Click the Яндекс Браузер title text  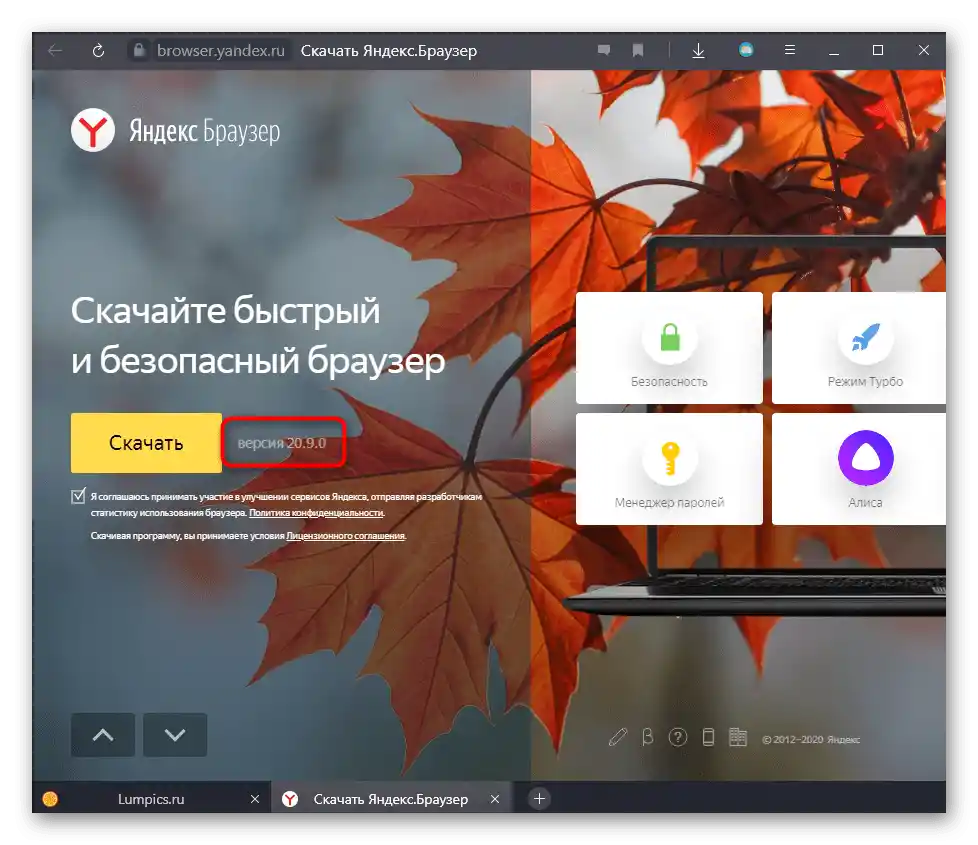click(205, 132)
